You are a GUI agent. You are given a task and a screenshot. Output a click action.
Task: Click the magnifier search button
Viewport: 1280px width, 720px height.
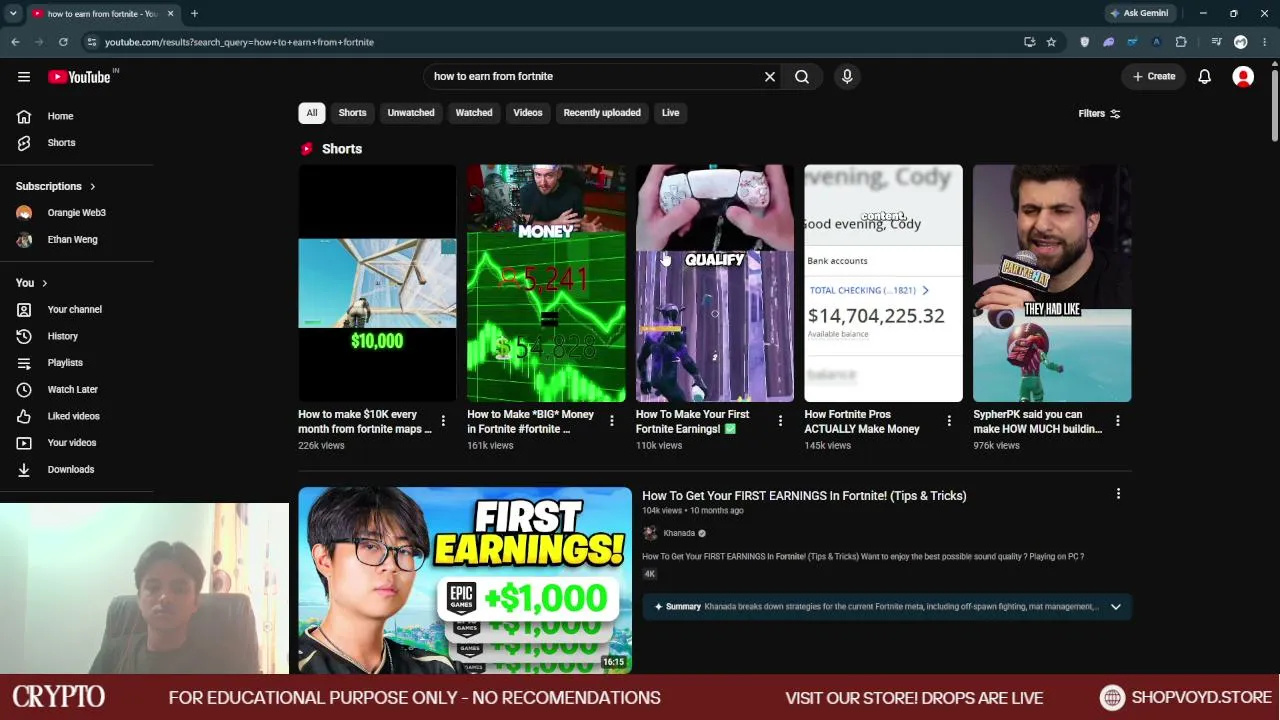802,76
